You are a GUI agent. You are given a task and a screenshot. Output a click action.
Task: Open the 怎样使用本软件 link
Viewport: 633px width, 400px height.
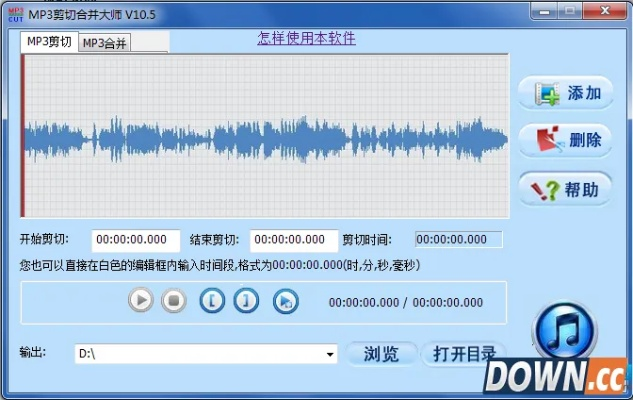tap(306, 39)
